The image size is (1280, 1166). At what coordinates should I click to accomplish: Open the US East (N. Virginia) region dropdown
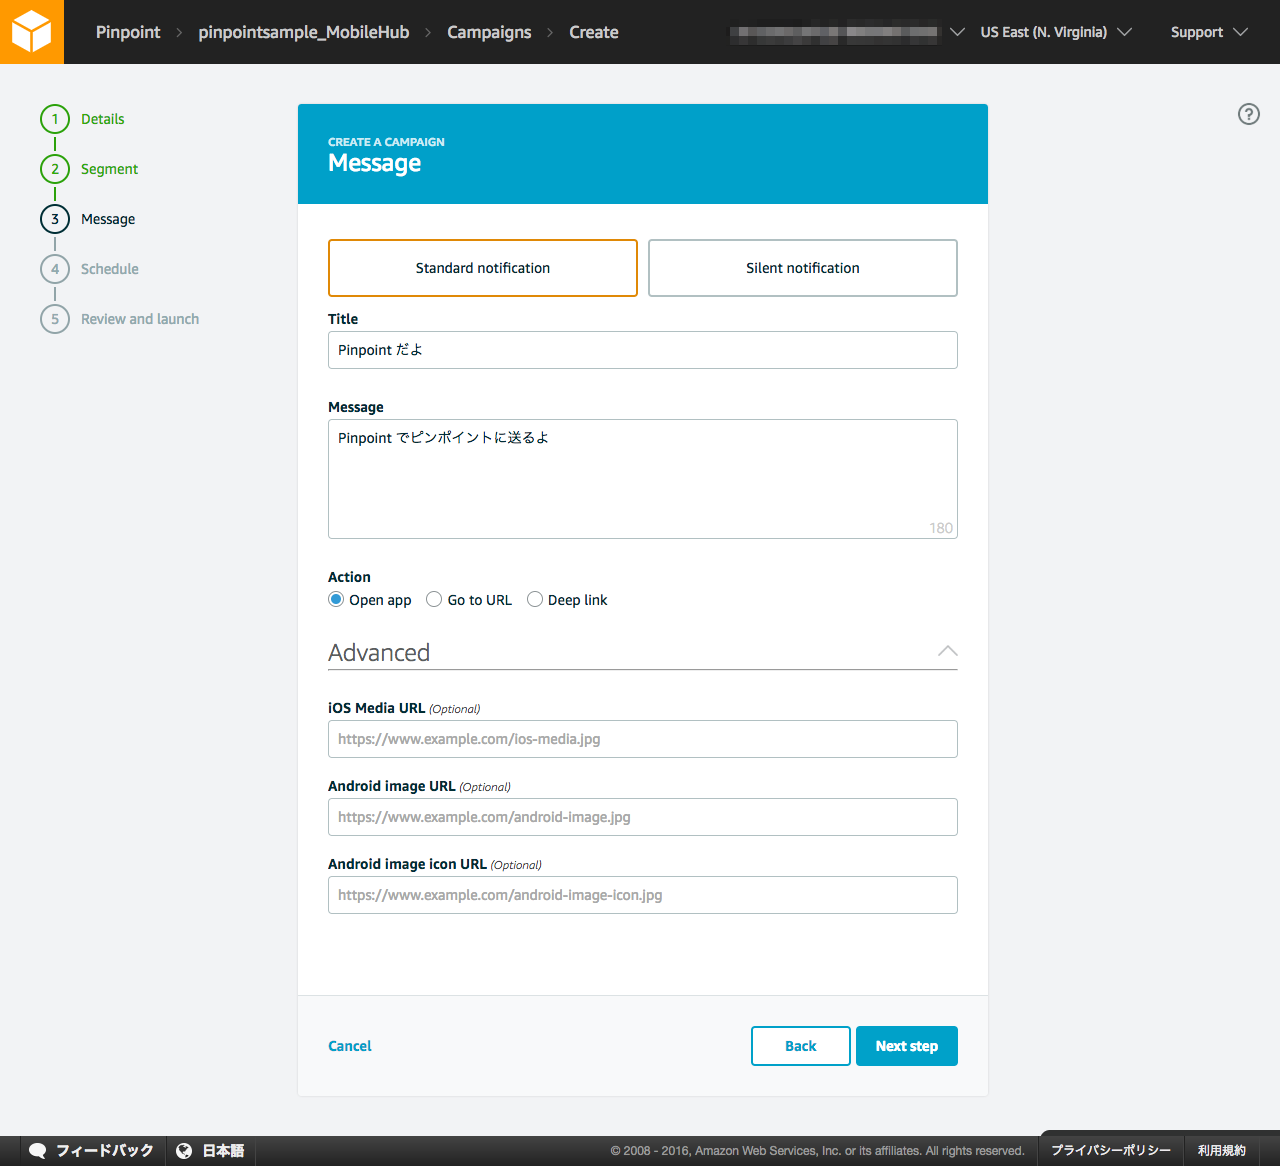(x=1055, y=32)
